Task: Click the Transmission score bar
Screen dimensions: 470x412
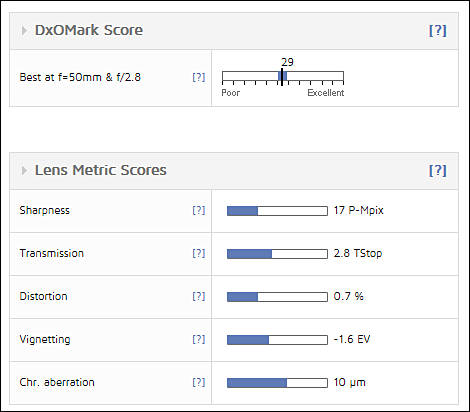Action: pos(277,254)
